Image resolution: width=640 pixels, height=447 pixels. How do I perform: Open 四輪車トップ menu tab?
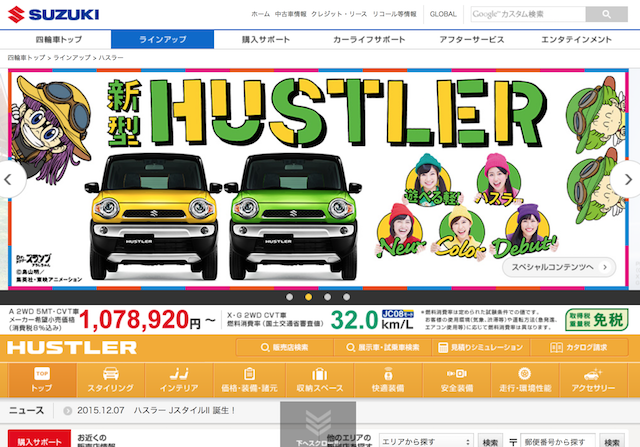pos(59,40)
